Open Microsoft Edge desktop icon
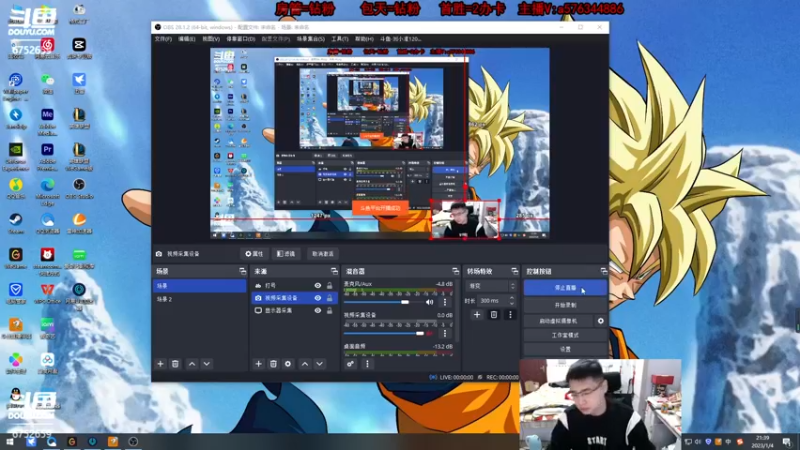800x450 pixels. (47, 191)
